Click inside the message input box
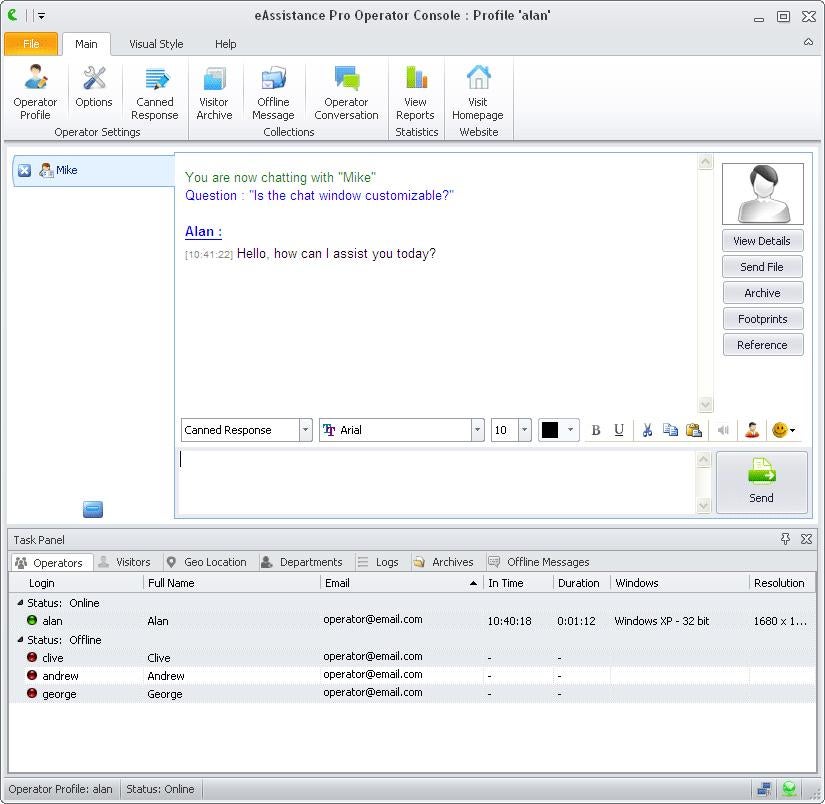 coord(437,481)
